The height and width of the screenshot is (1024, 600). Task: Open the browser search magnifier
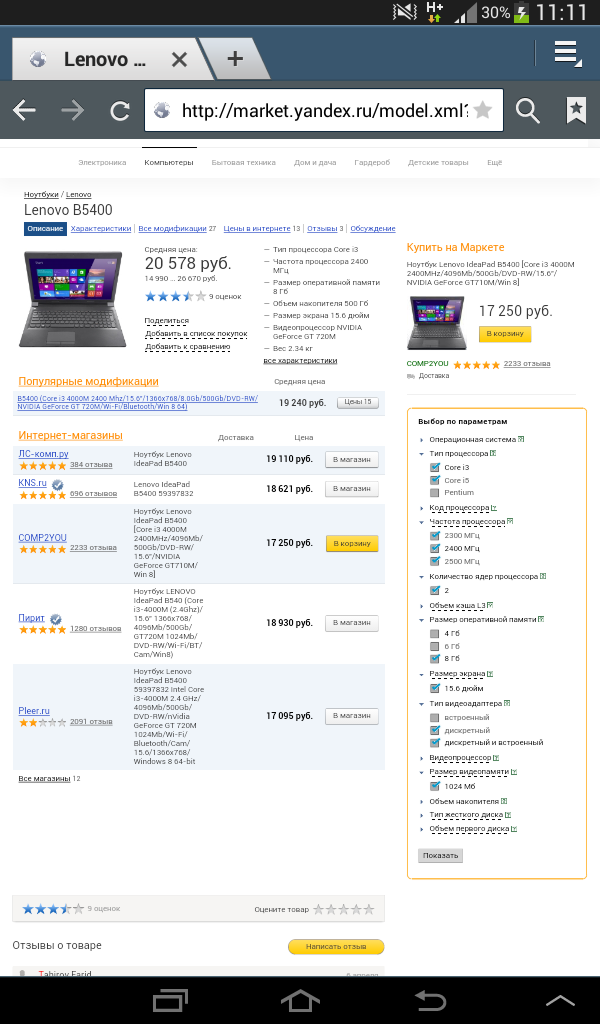tap(528, 110)
